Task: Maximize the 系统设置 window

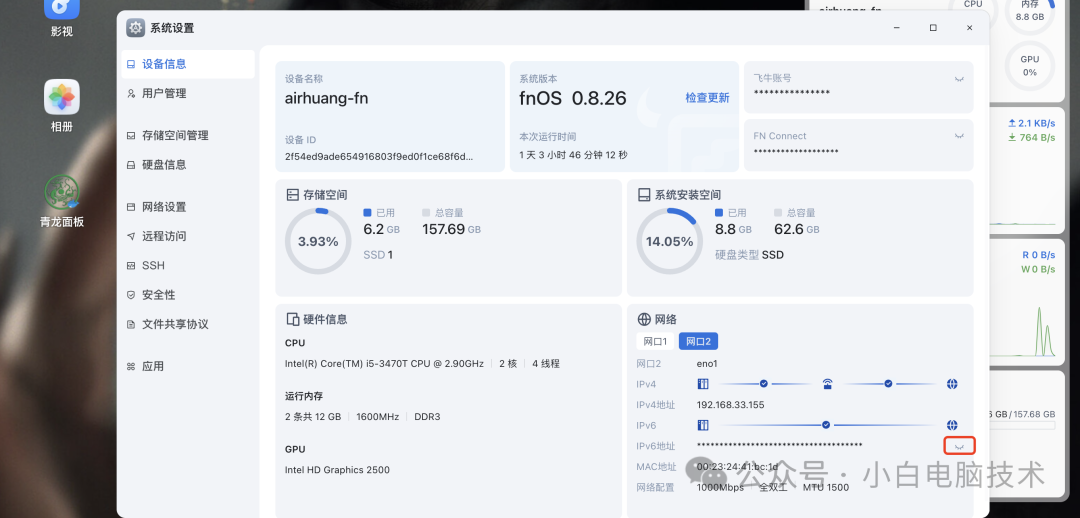Action: click(x=933, y=28)
